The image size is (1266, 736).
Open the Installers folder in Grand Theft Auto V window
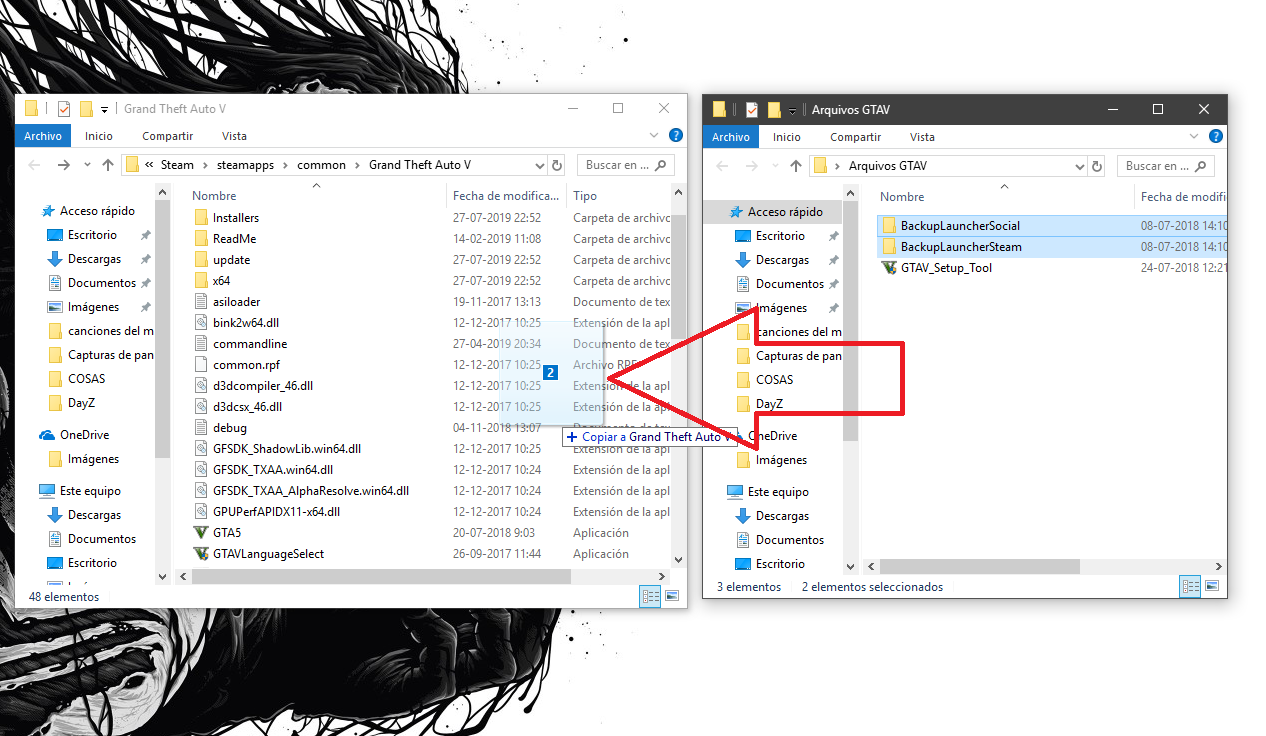click(x=236, y=217)
